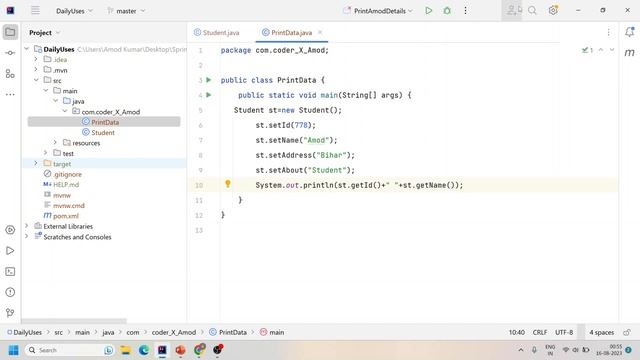Open the Run tool window in the left sidebar
Viewport: 640px width, 360px height.
[10, 251]
